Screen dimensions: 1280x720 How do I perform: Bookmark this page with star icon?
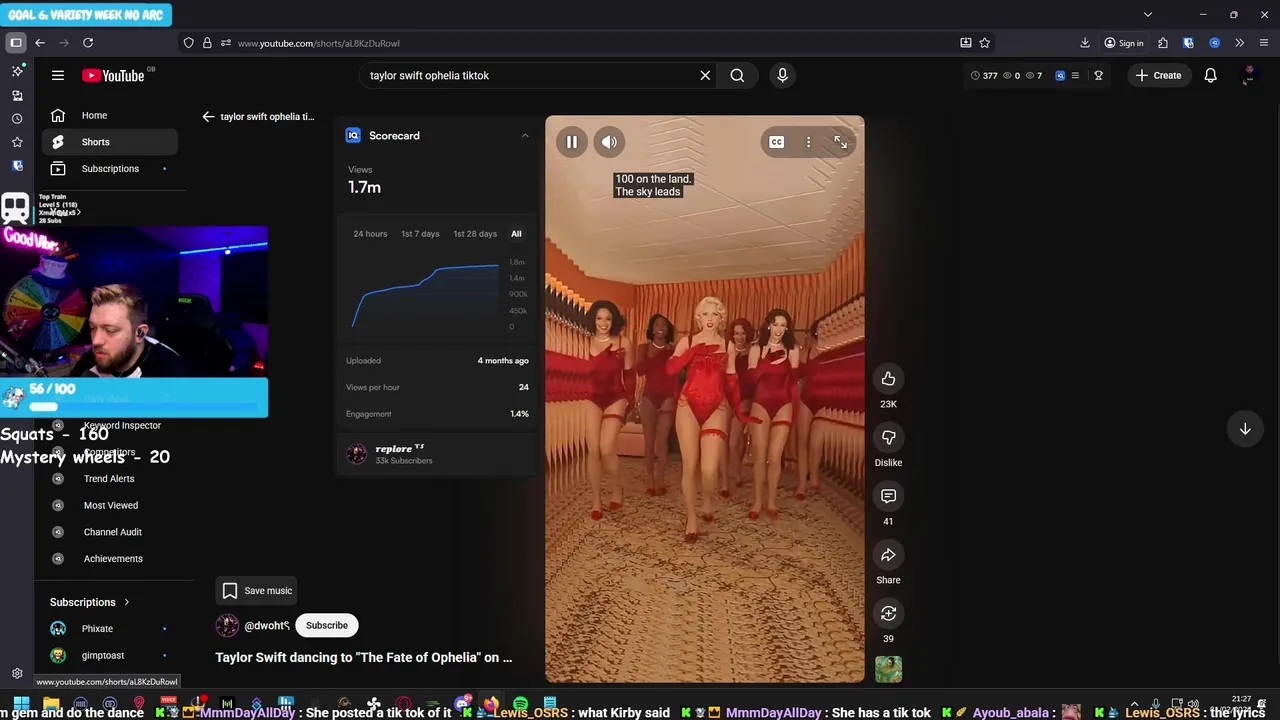click(984, 43)
